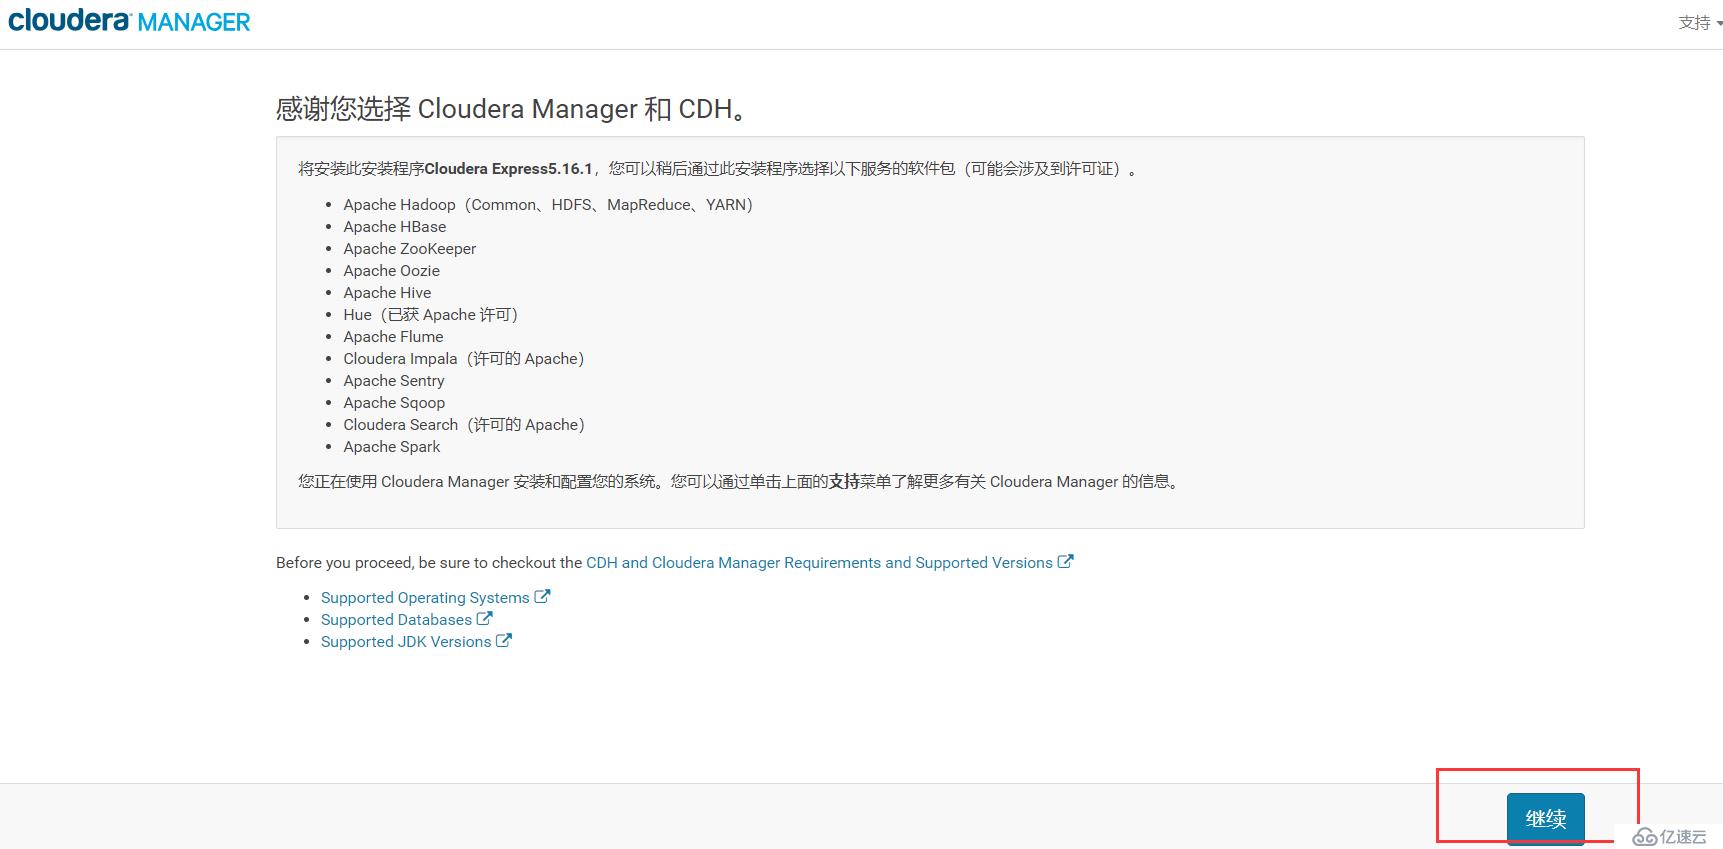This screenshot has height=849, width=1723.
Task: Select the Apache ZooKeeper list entry
Action: coord(410,249)
